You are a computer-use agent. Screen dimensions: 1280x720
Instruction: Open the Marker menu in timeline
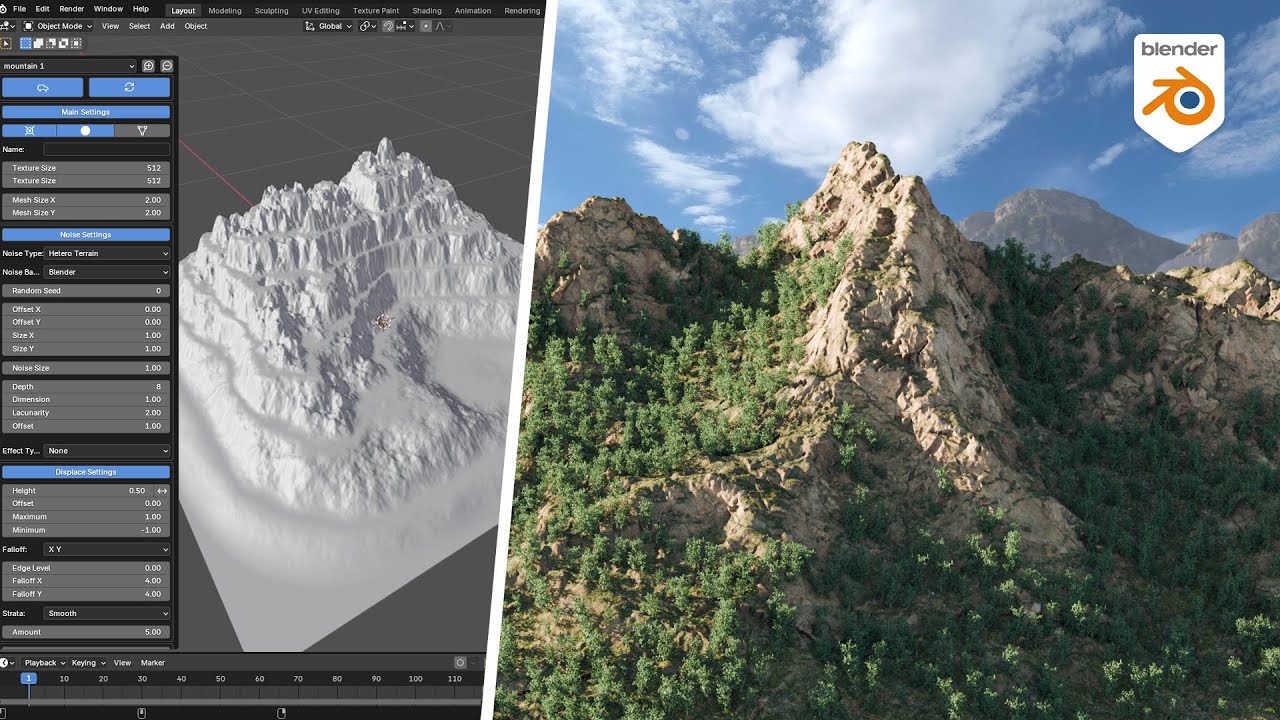tap(153, 662)
